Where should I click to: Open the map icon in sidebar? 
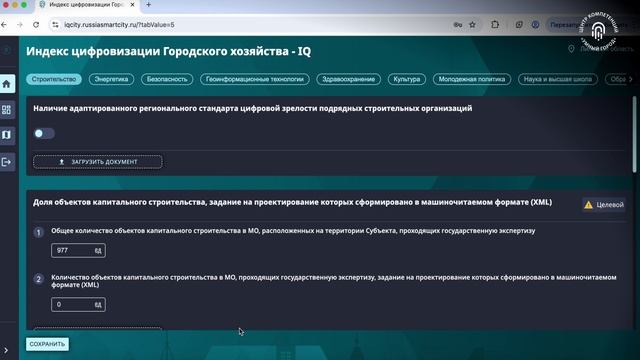click(7, 135)
